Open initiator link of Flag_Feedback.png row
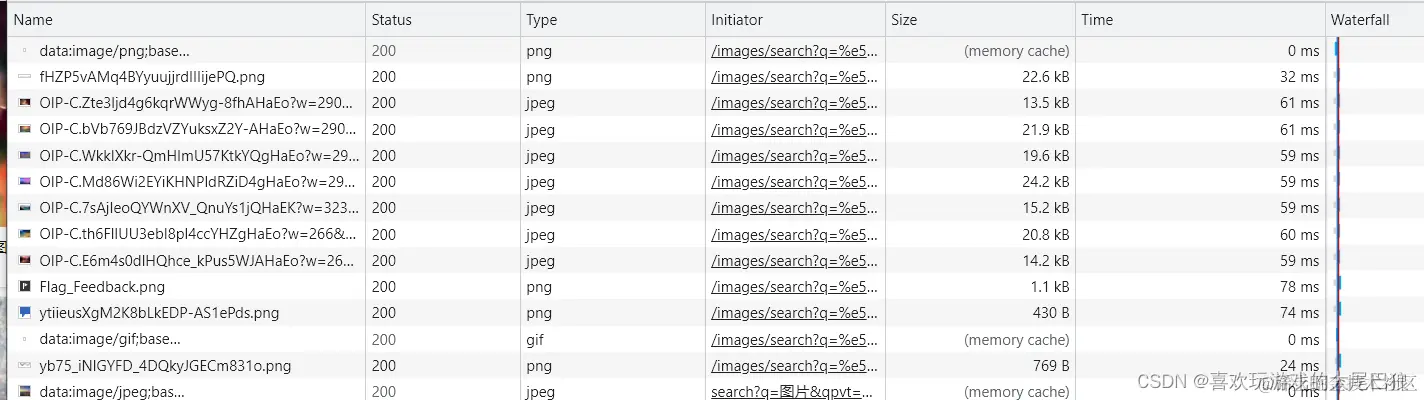The image size is (1424, 400). 795,287
